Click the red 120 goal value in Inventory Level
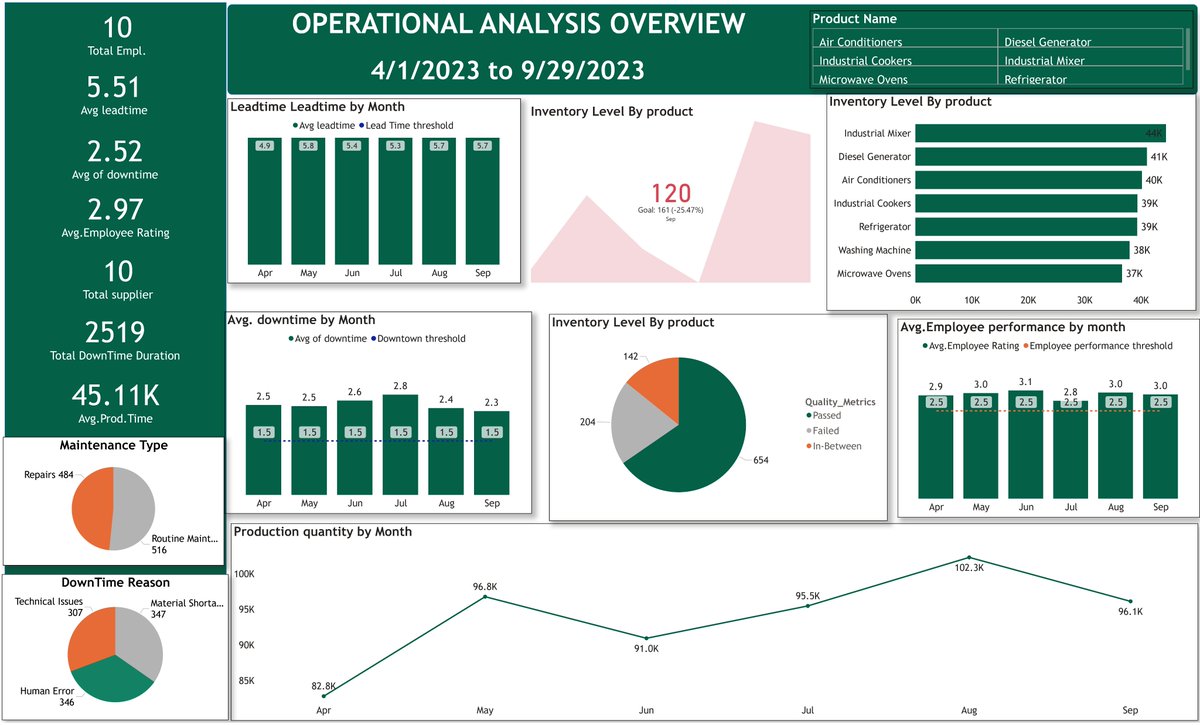 pos(672,193)
